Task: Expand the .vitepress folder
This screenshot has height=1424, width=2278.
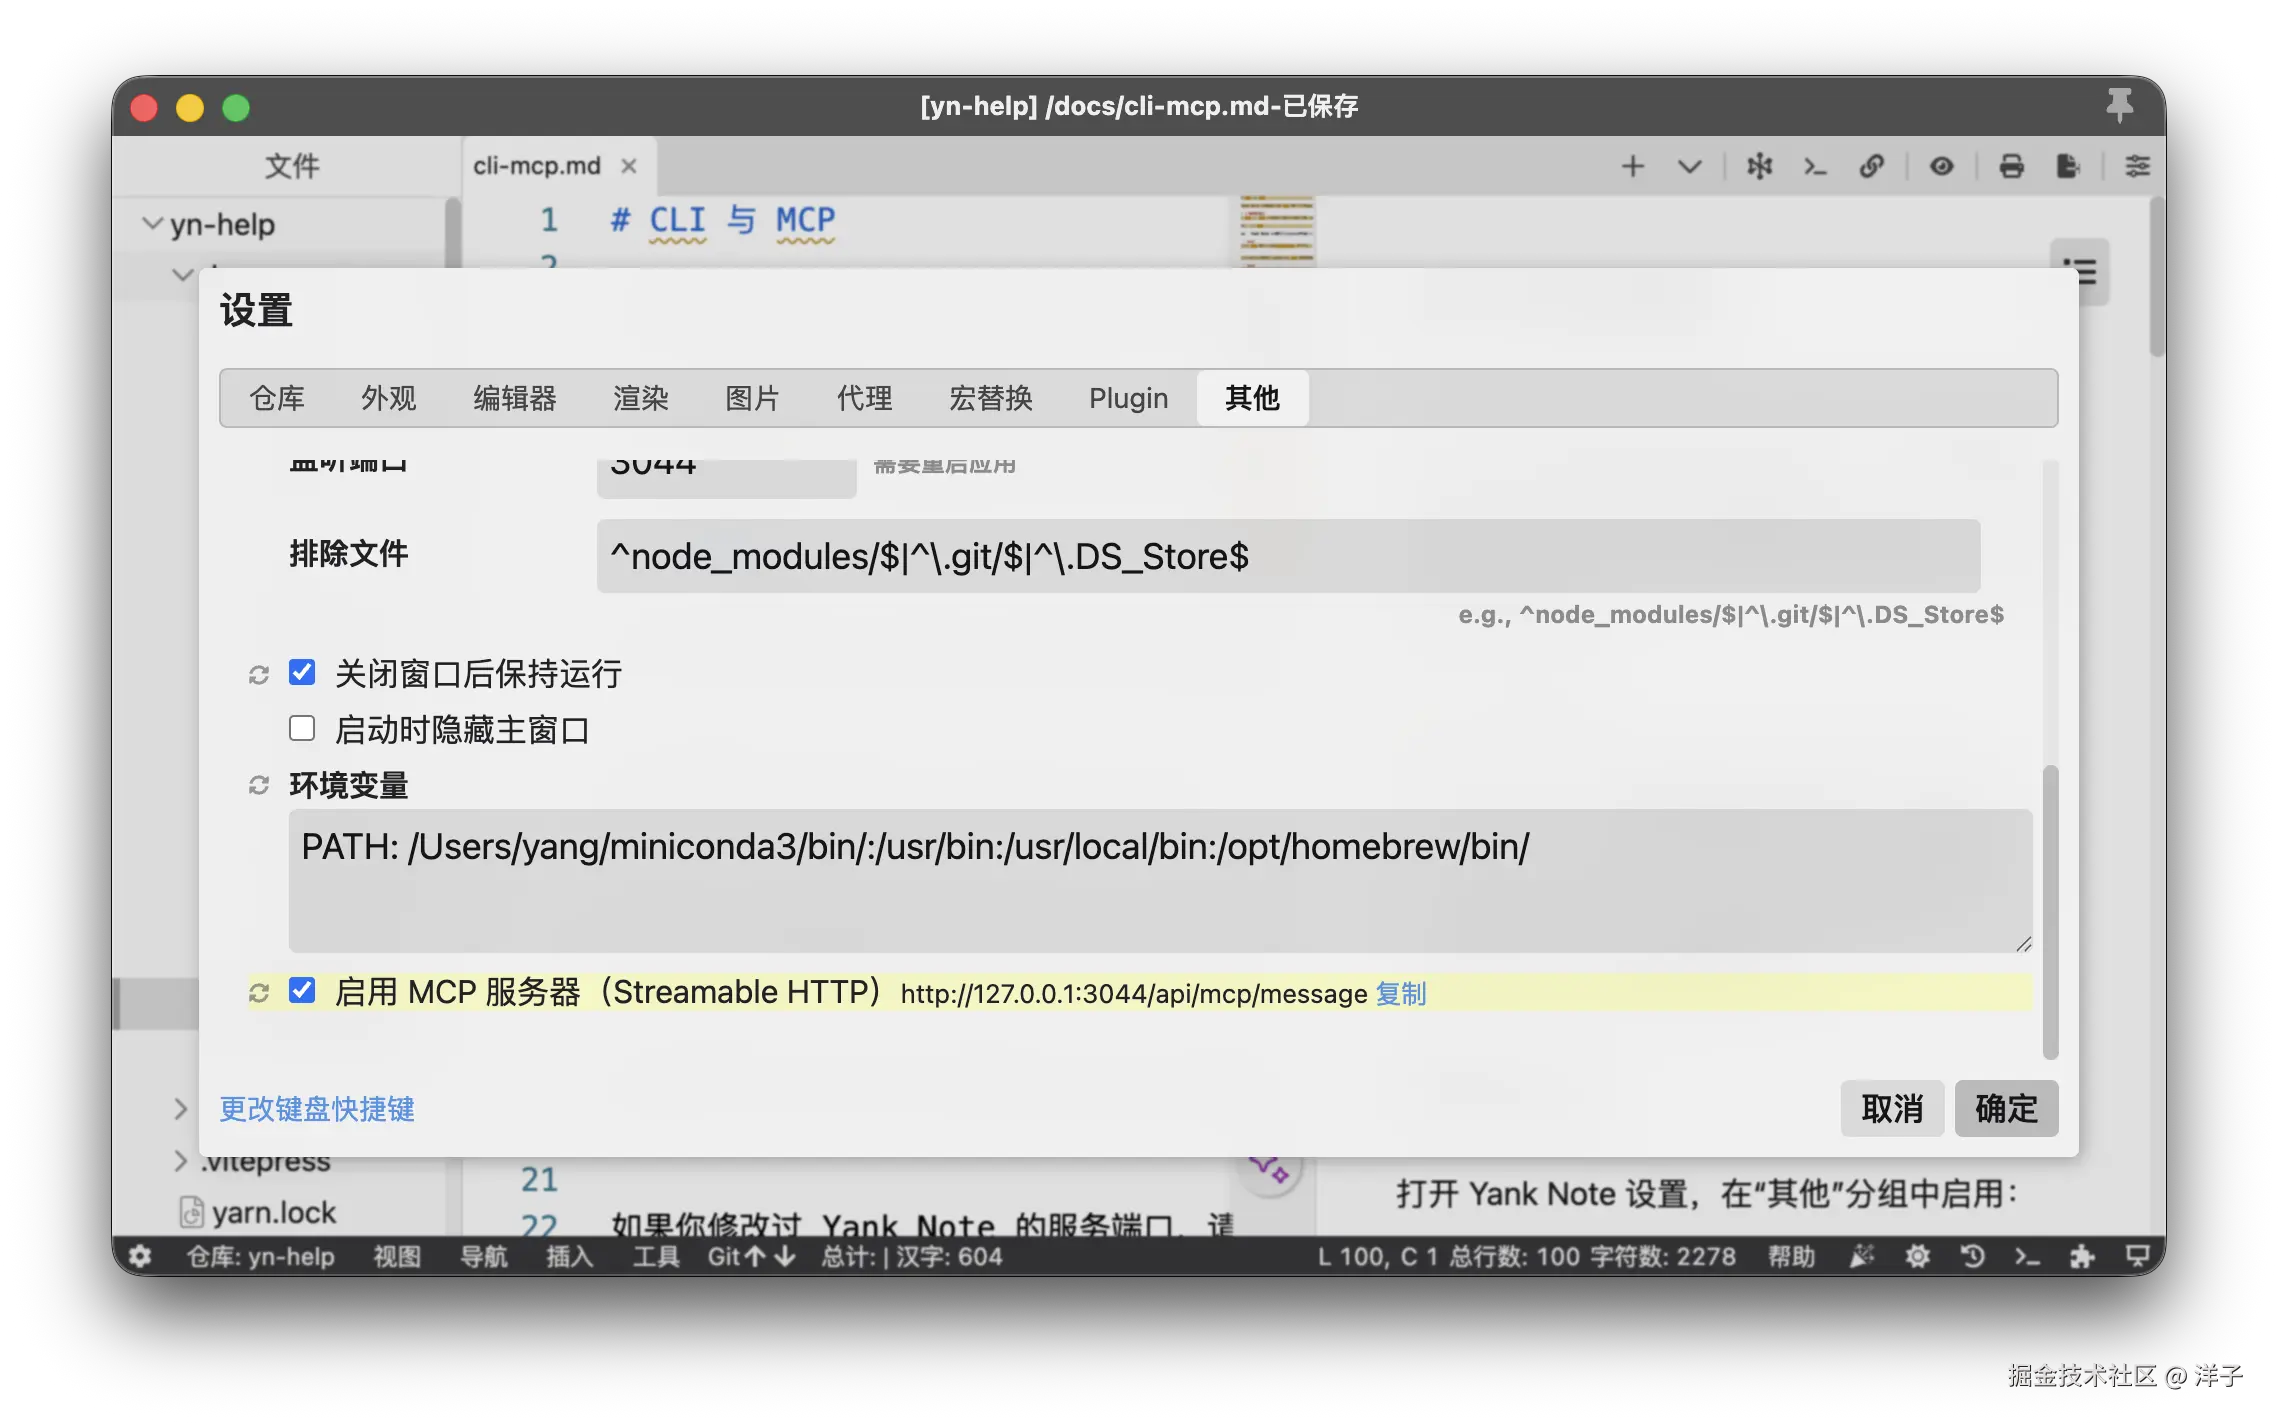Action: (x=180, y=1160)
